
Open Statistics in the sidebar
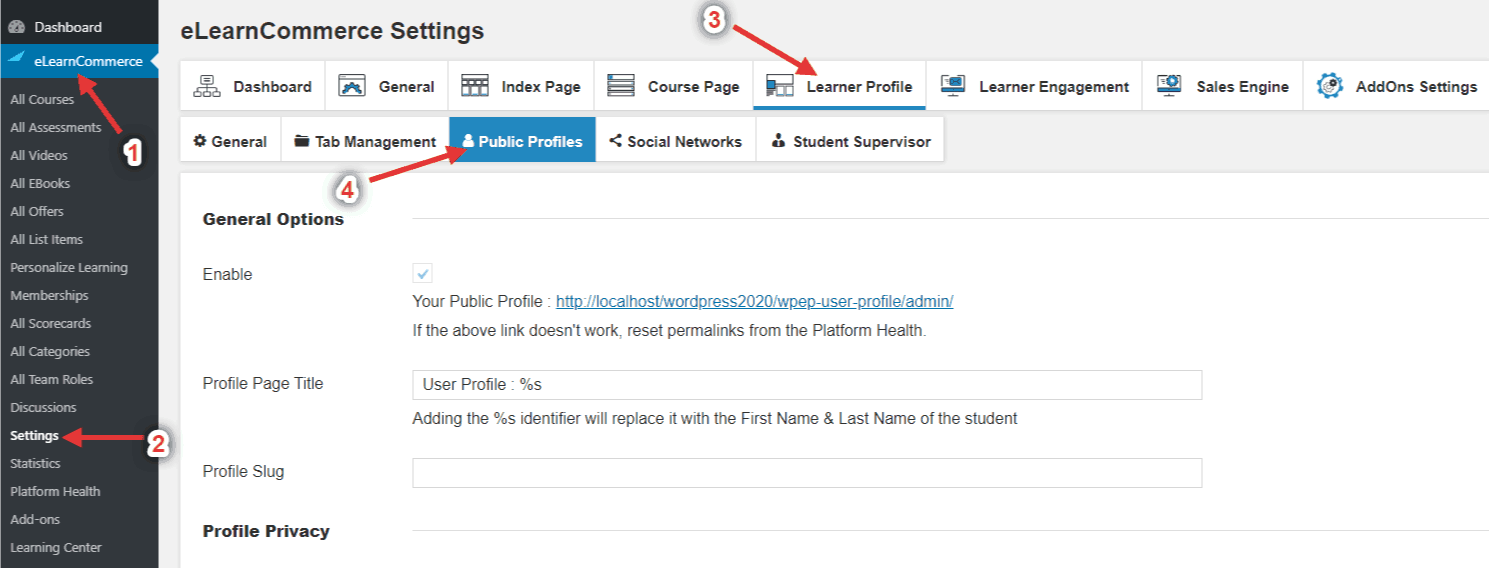pos(35,463)
